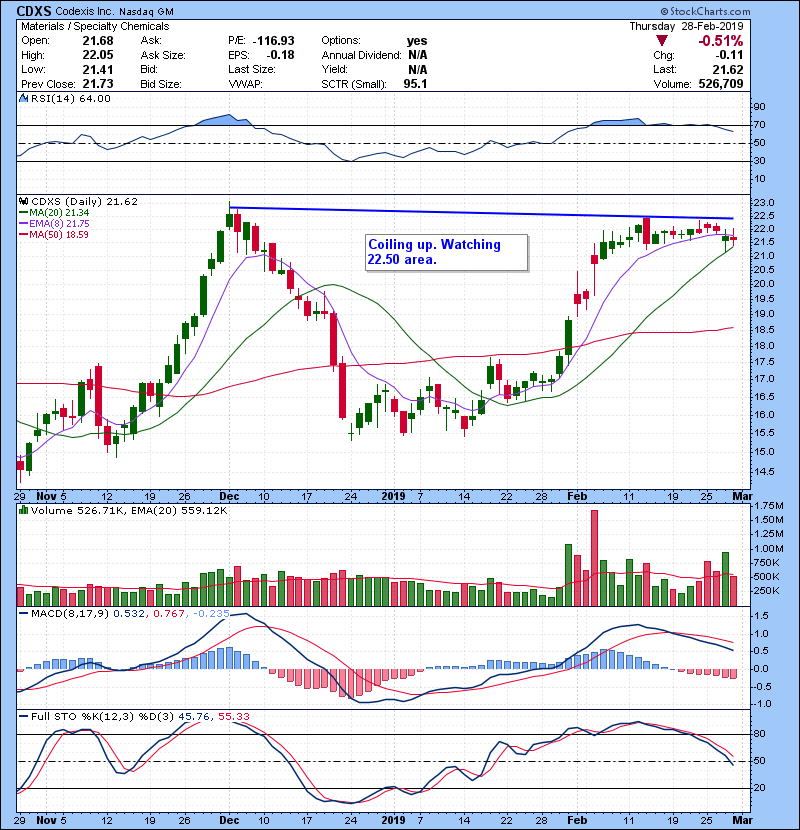Click the header Volume value 526,709
800x830 pixels.
coord(721,84)
